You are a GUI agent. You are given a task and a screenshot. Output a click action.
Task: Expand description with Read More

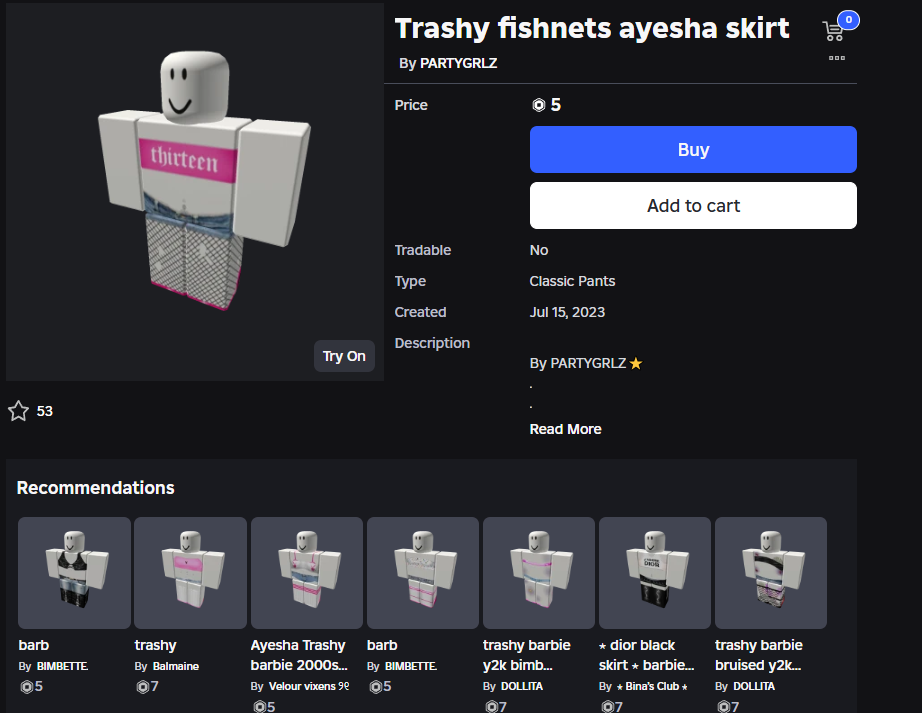[x=565, y=429]
